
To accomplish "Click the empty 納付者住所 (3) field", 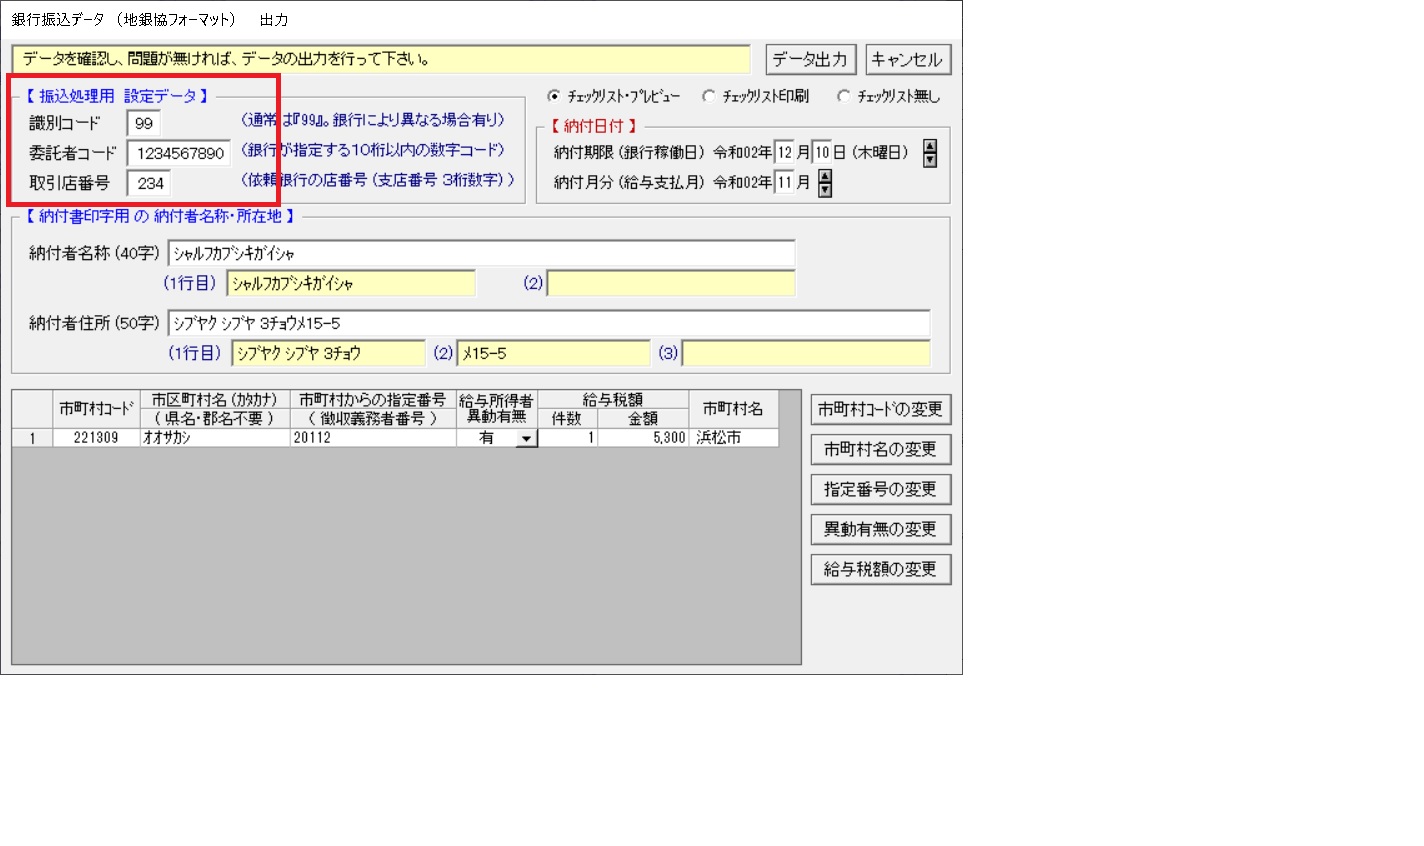I will click(x=806, y=354).
